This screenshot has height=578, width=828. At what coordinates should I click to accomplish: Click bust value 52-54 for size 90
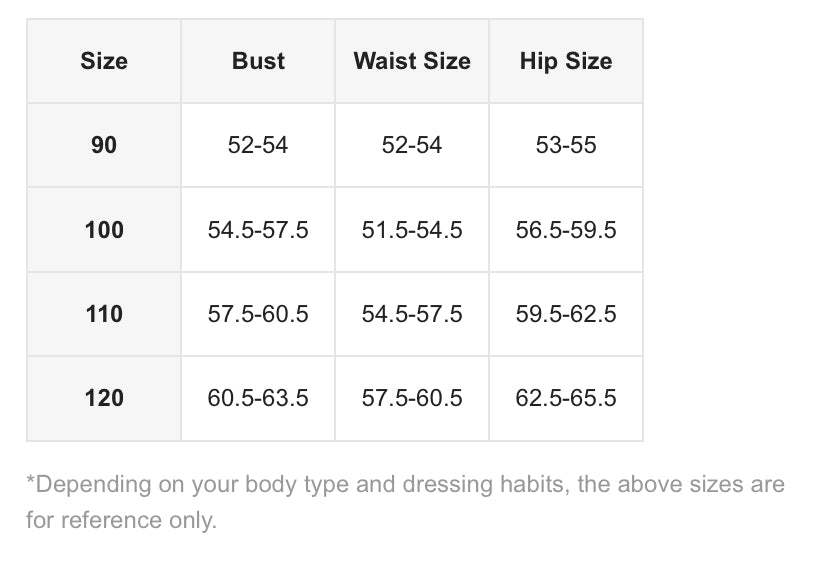(258, 145)
